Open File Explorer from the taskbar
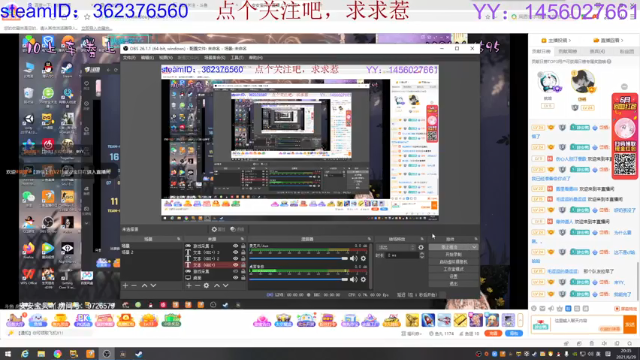This screenshot has width=640, height=360. 41,354
